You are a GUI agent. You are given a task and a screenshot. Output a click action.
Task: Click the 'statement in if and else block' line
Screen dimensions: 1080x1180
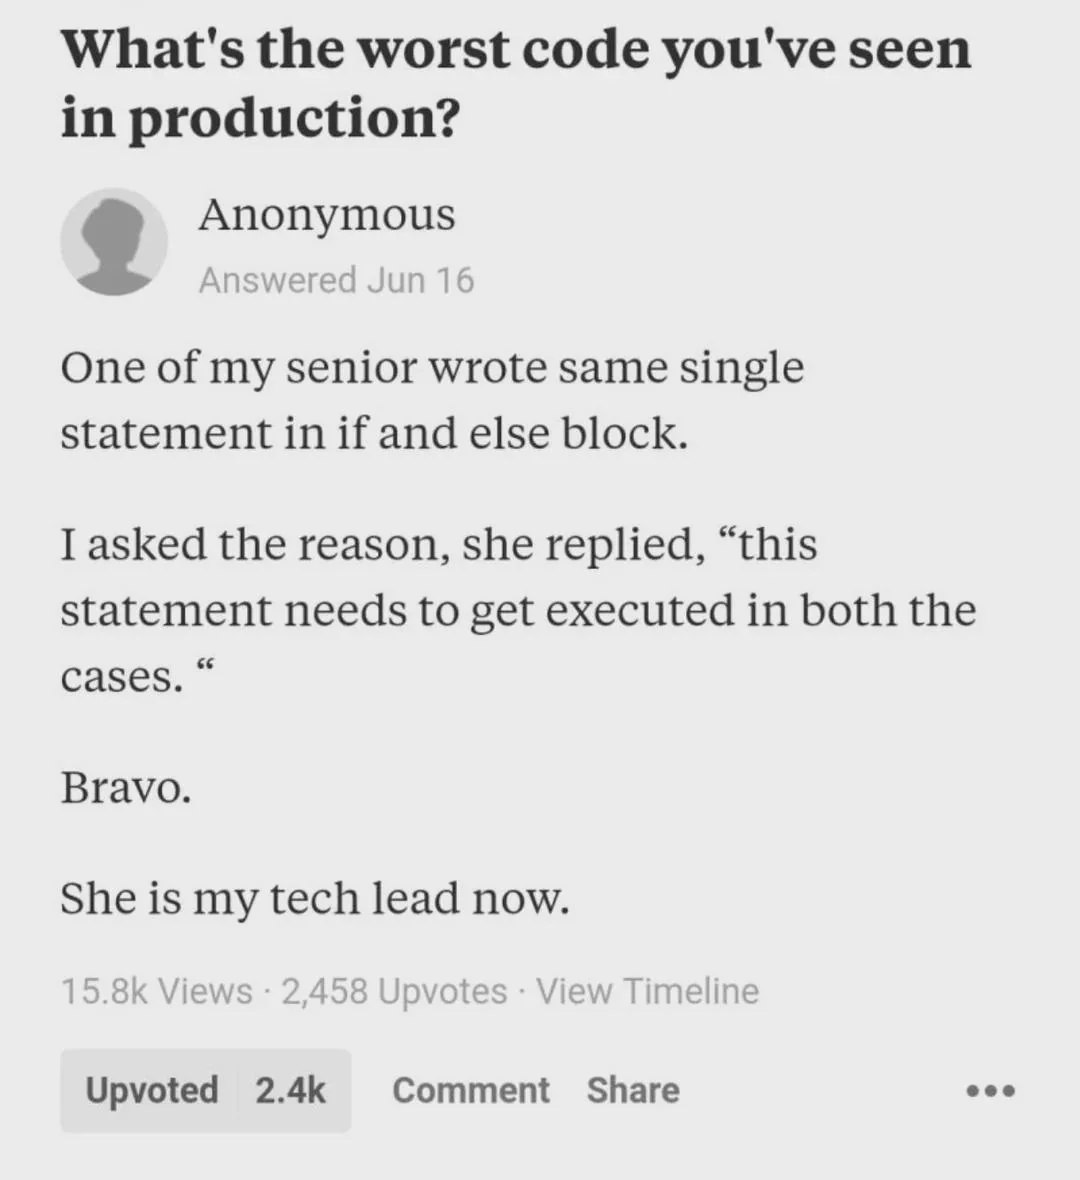[x=374, y=434]
